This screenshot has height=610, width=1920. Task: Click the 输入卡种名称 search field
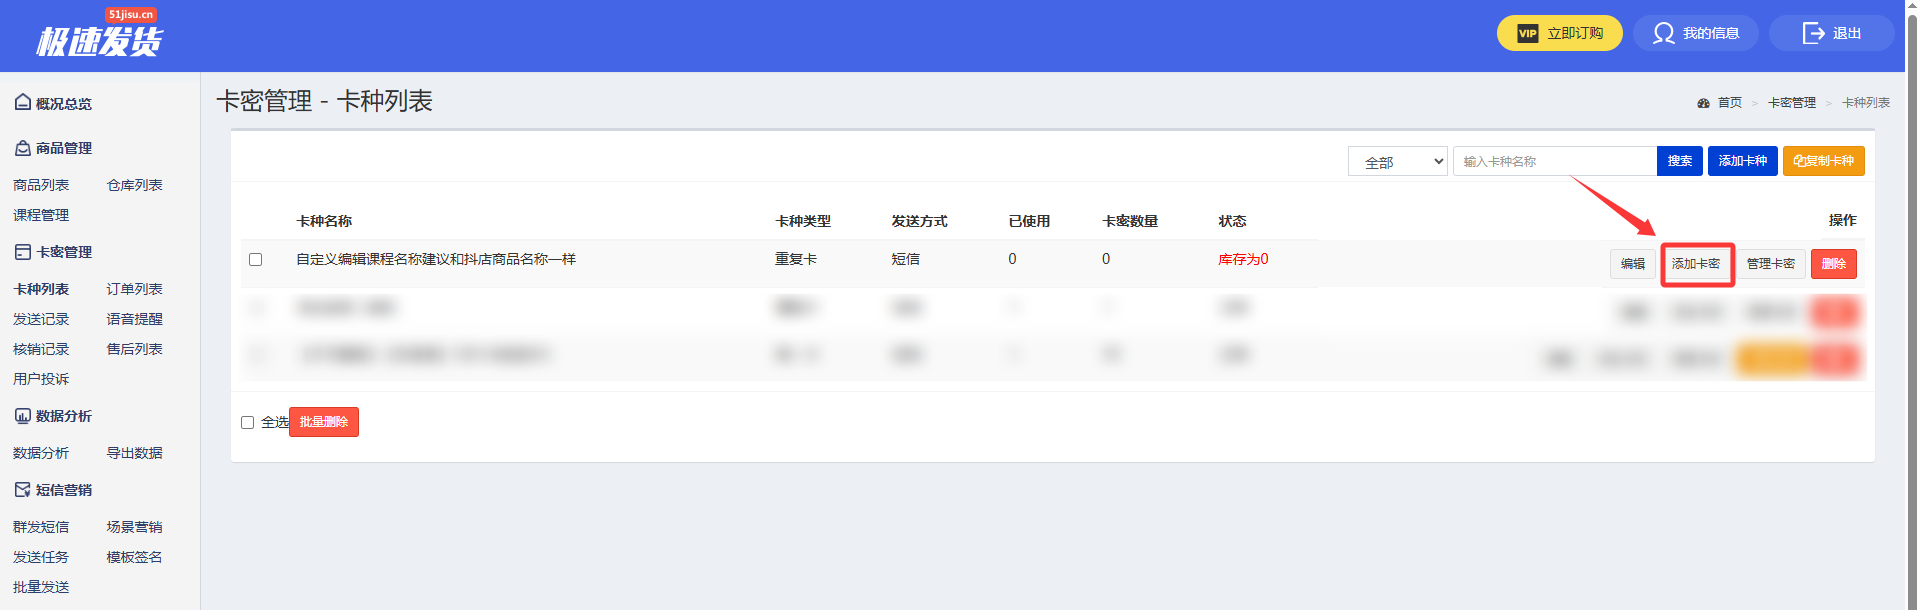(x=1553, y=161)
